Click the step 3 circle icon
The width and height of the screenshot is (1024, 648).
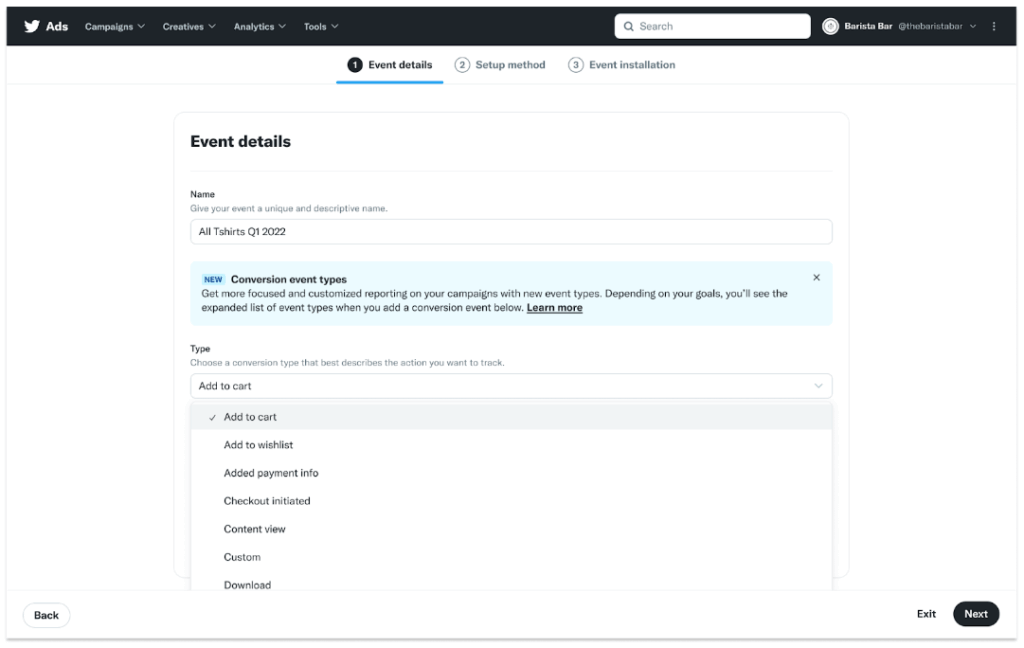(x=576, y=65)
